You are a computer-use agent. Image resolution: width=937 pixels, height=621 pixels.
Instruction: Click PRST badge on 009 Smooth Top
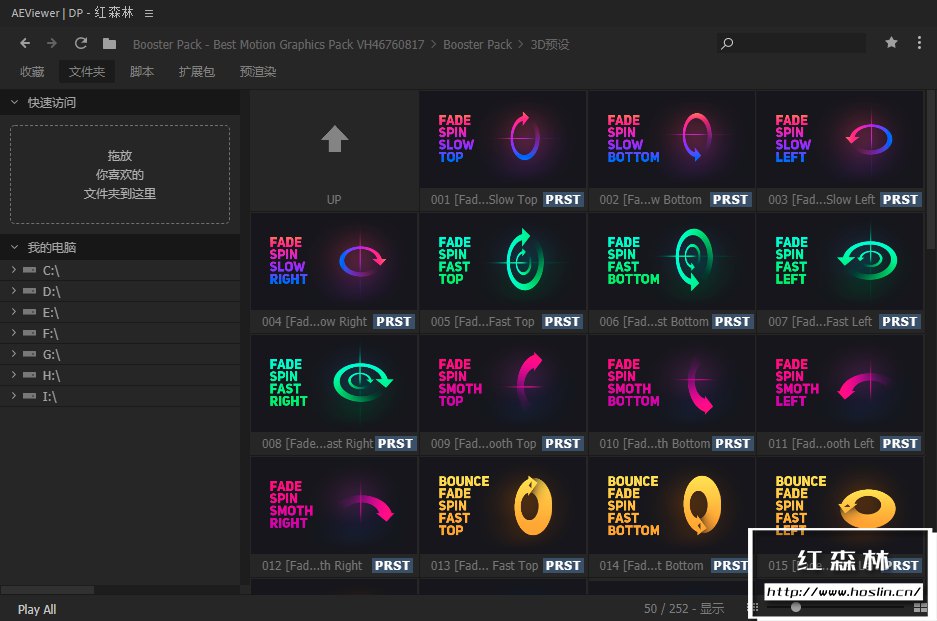(563, 443)
